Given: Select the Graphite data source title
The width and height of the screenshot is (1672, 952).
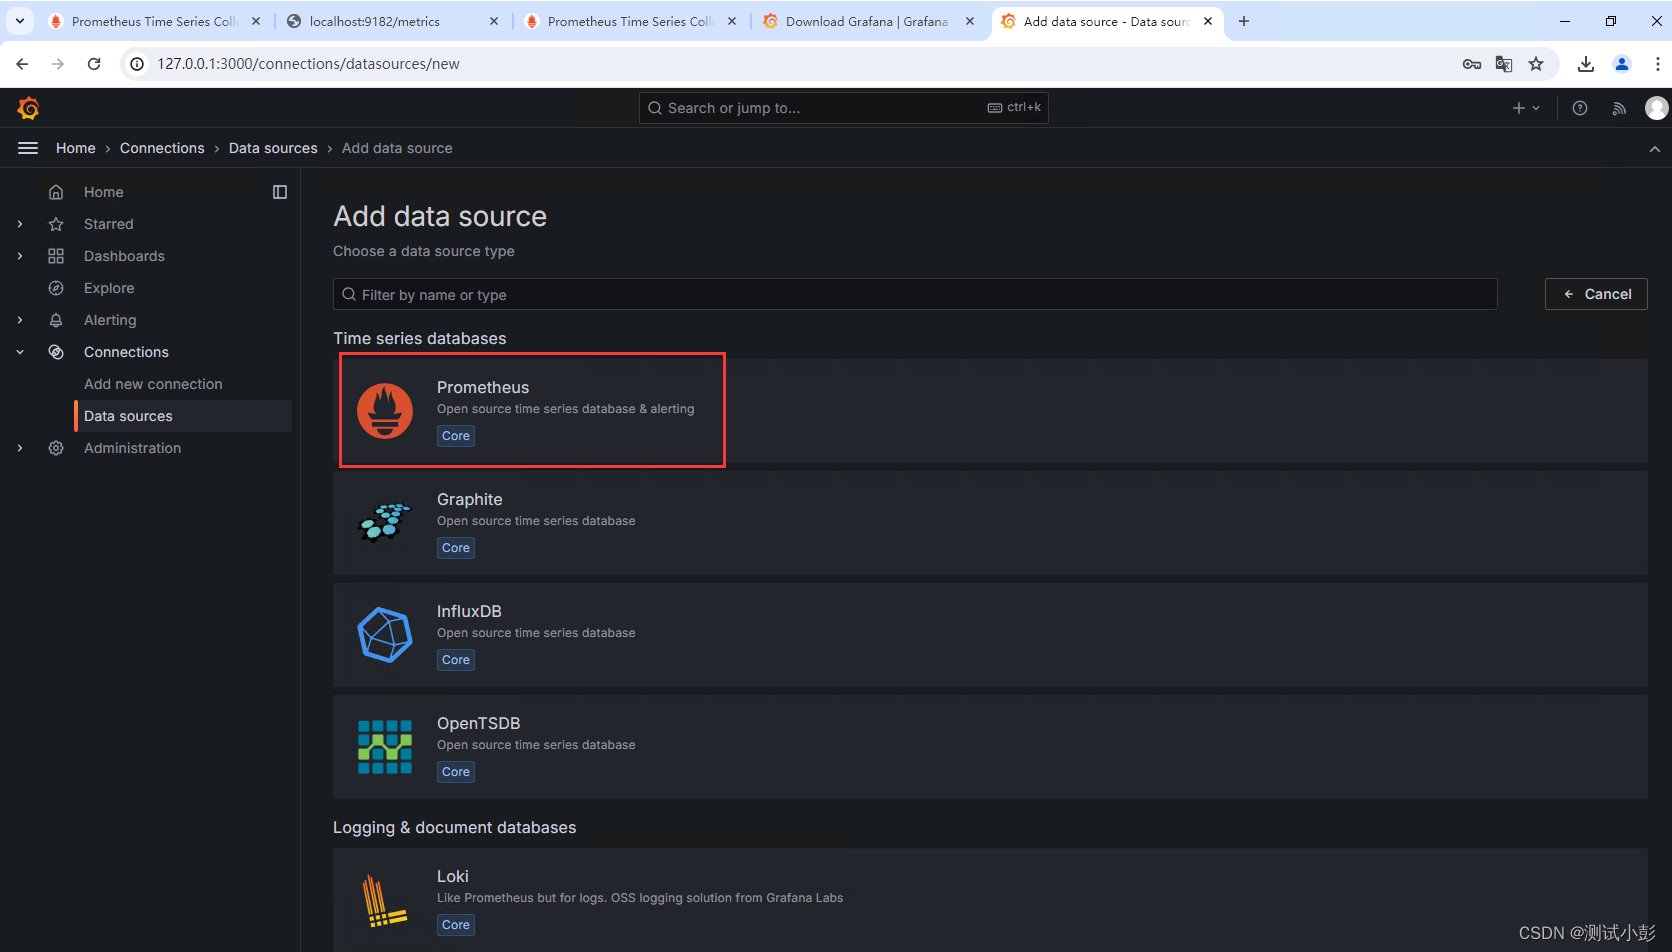Looking at the screenshot, I should (470, 499).
